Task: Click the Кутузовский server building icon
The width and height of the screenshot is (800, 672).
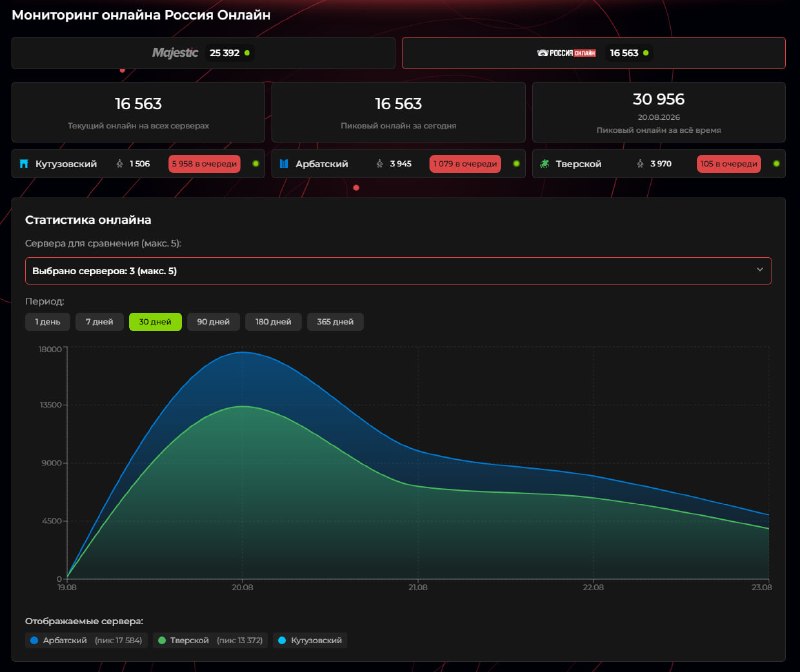Action: click(23, 164)
